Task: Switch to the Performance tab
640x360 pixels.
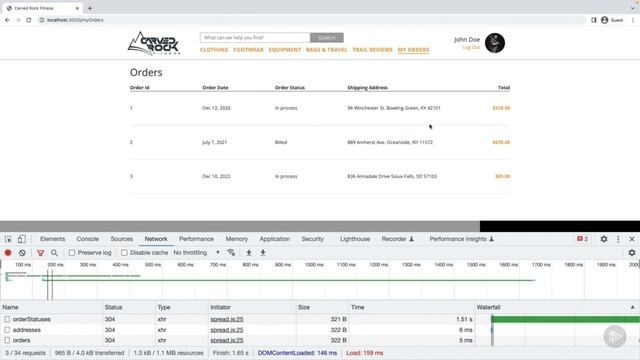Action: pos(196,239)
